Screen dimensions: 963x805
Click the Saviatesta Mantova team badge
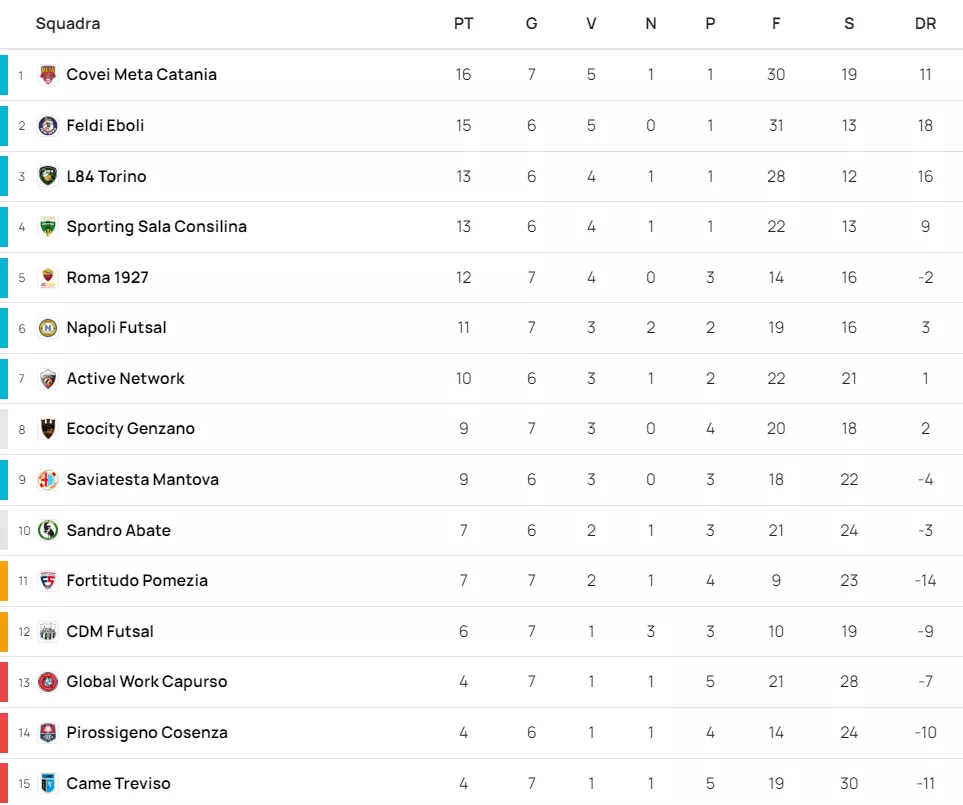pos(48,480)
